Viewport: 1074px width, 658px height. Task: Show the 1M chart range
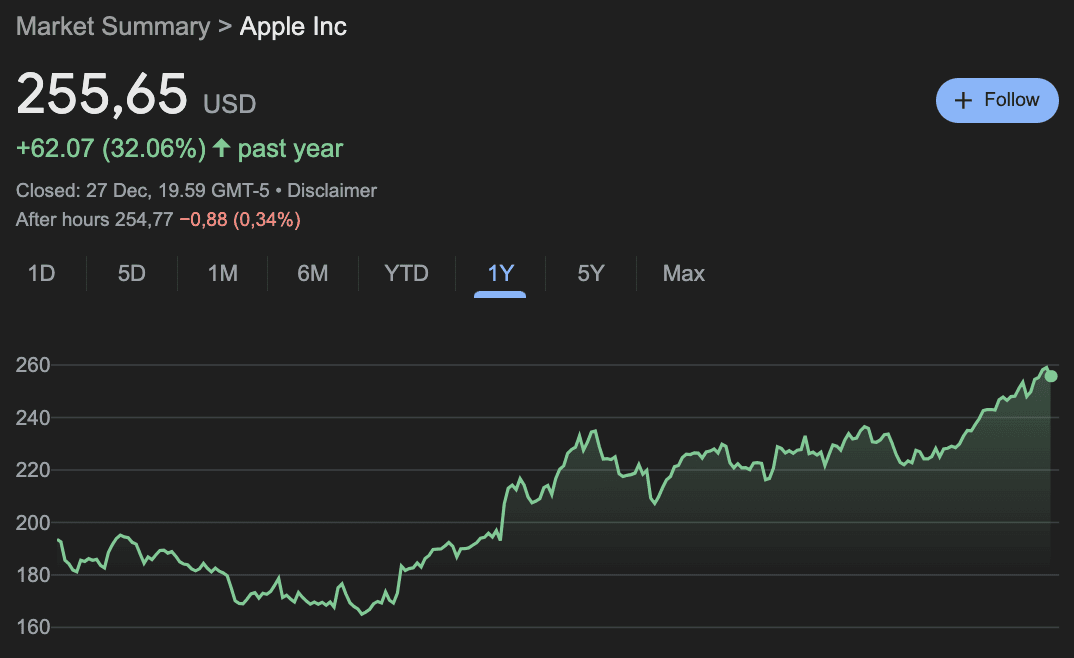[x=222, y=273]
